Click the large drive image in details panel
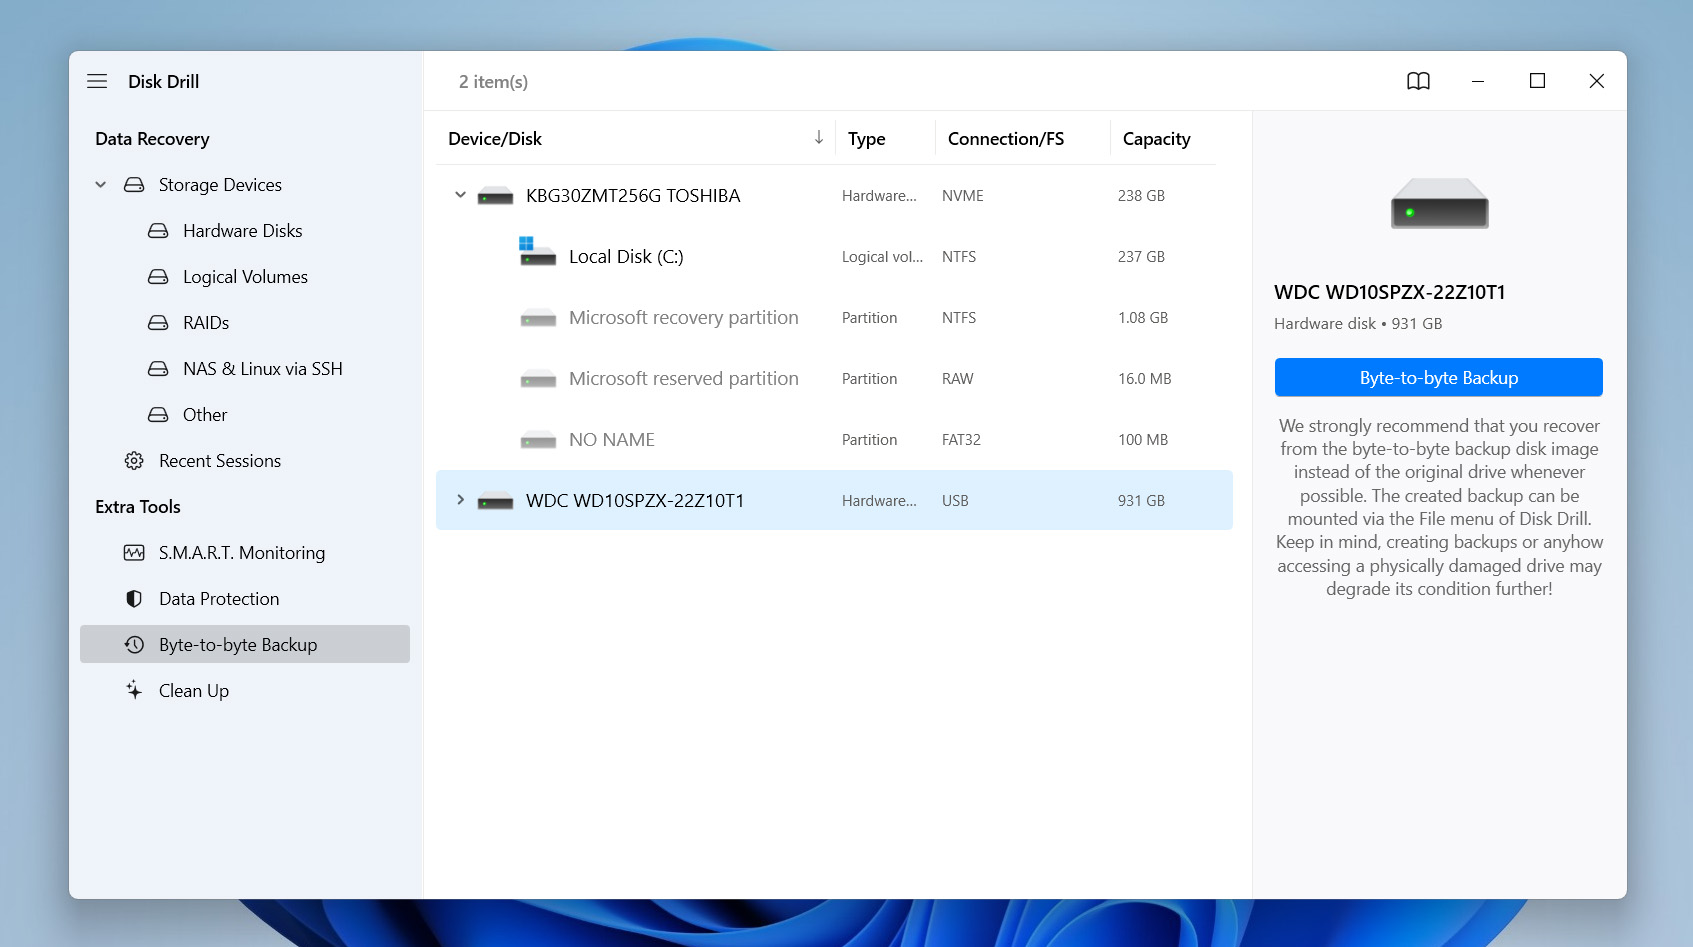1693x947 pixels. tap(1439, 203)
